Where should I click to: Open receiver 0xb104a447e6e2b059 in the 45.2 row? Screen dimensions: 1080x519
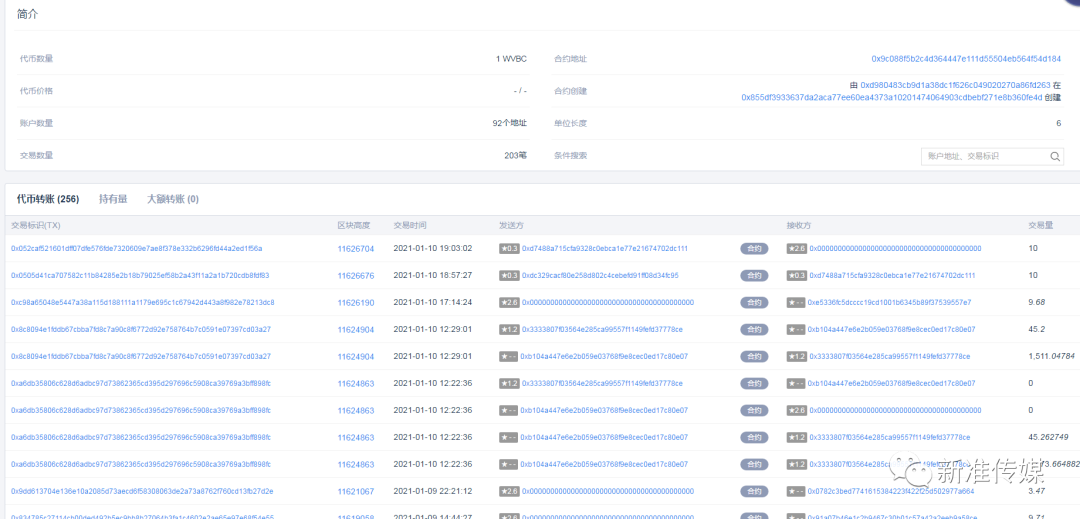(x=891, y=330)
